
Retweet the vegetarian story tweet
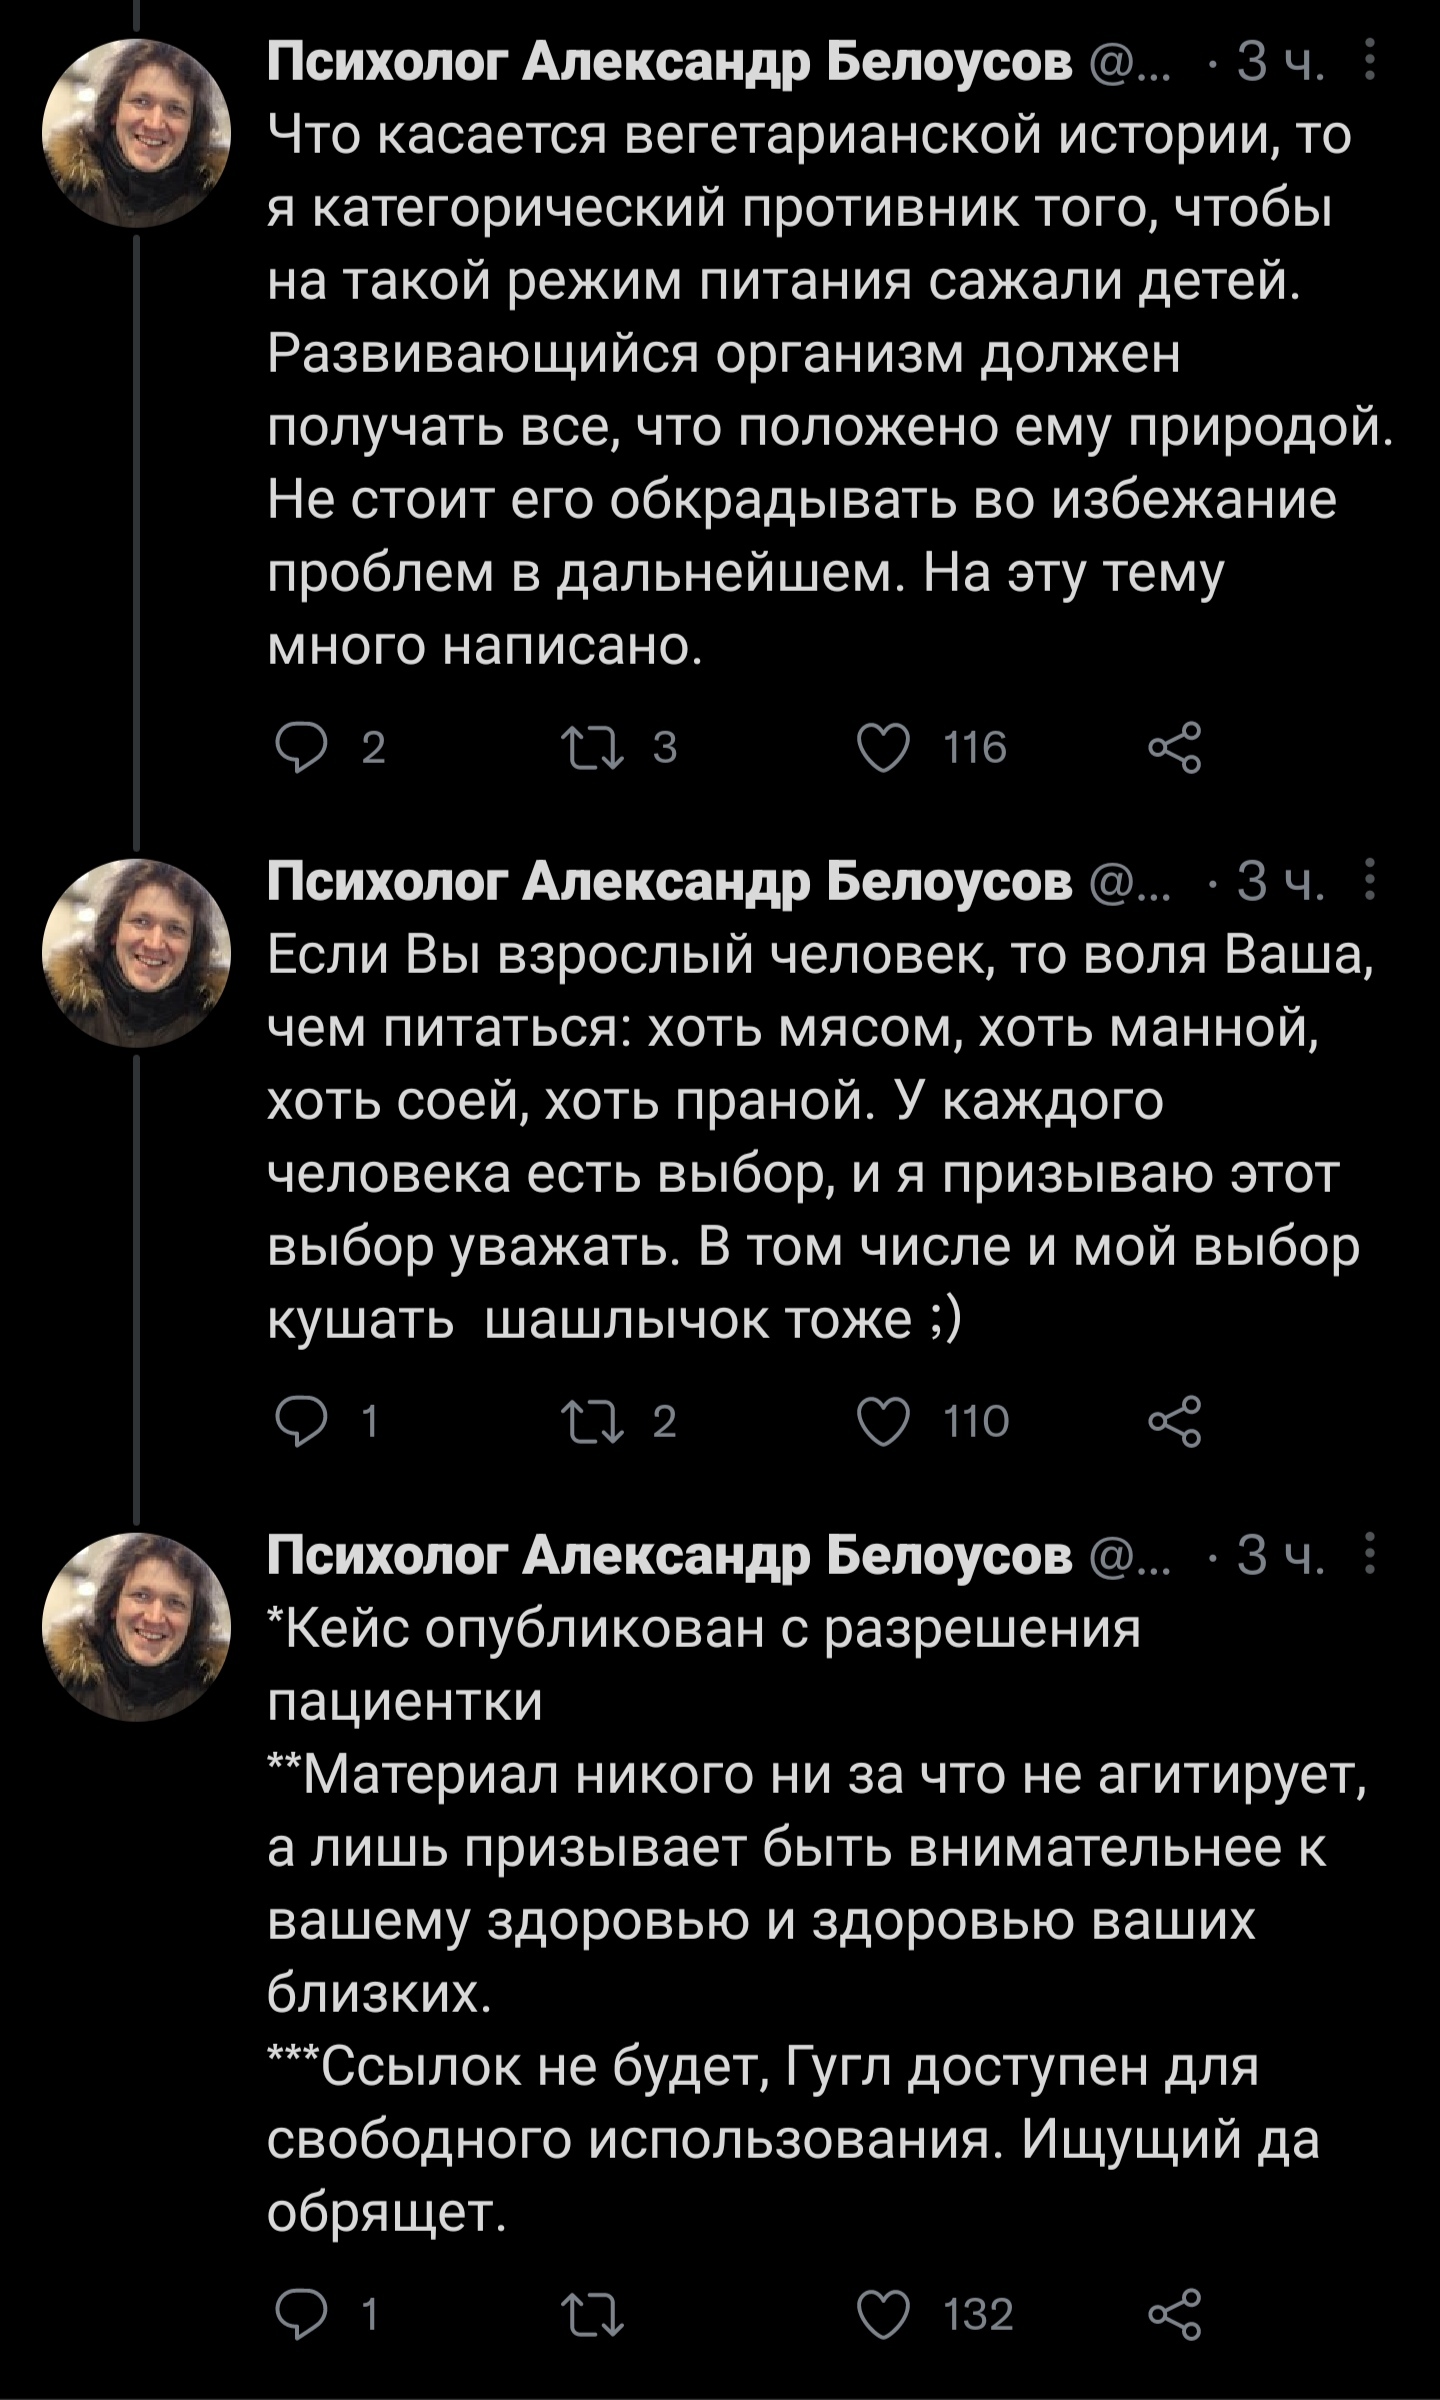point(593,748)
